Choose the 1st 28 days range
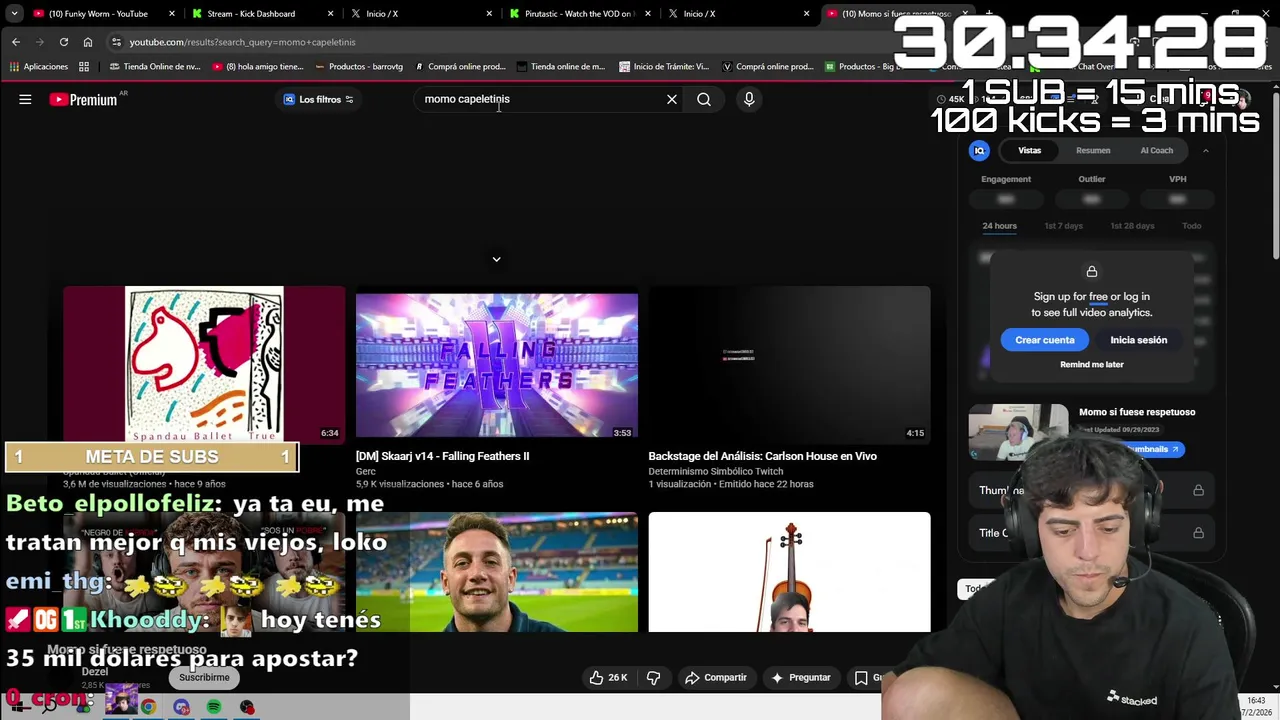Screen dimensions: 1280x720 (1132, 226)
